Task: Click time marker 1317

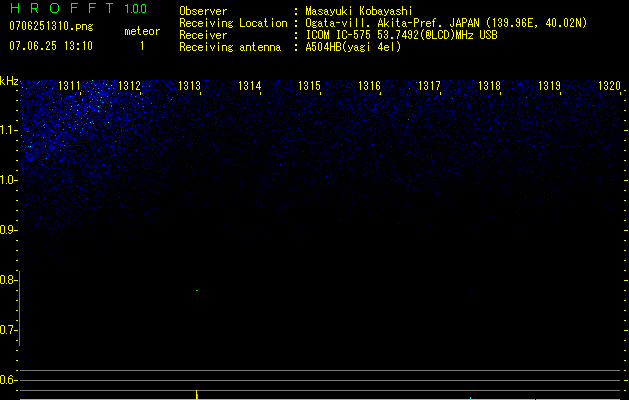Action: point(429,86)
